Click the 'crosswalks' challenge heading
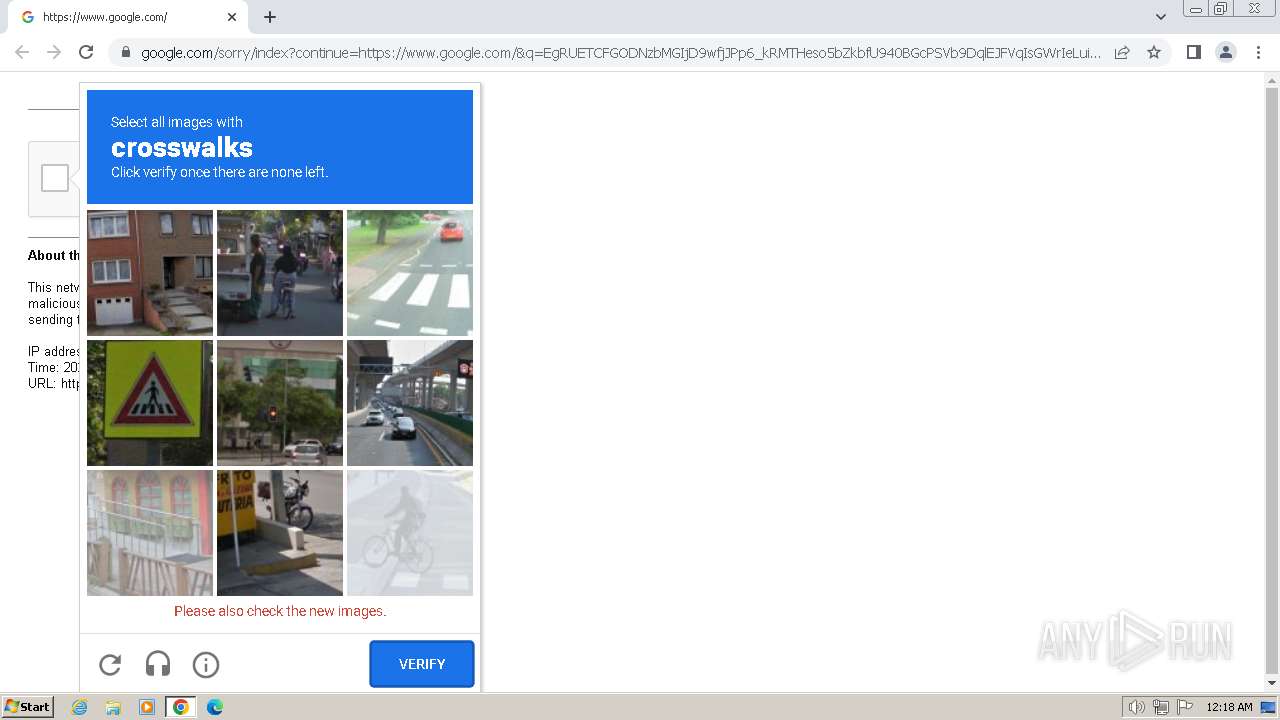1280x720 pixels. click(182, 148)
